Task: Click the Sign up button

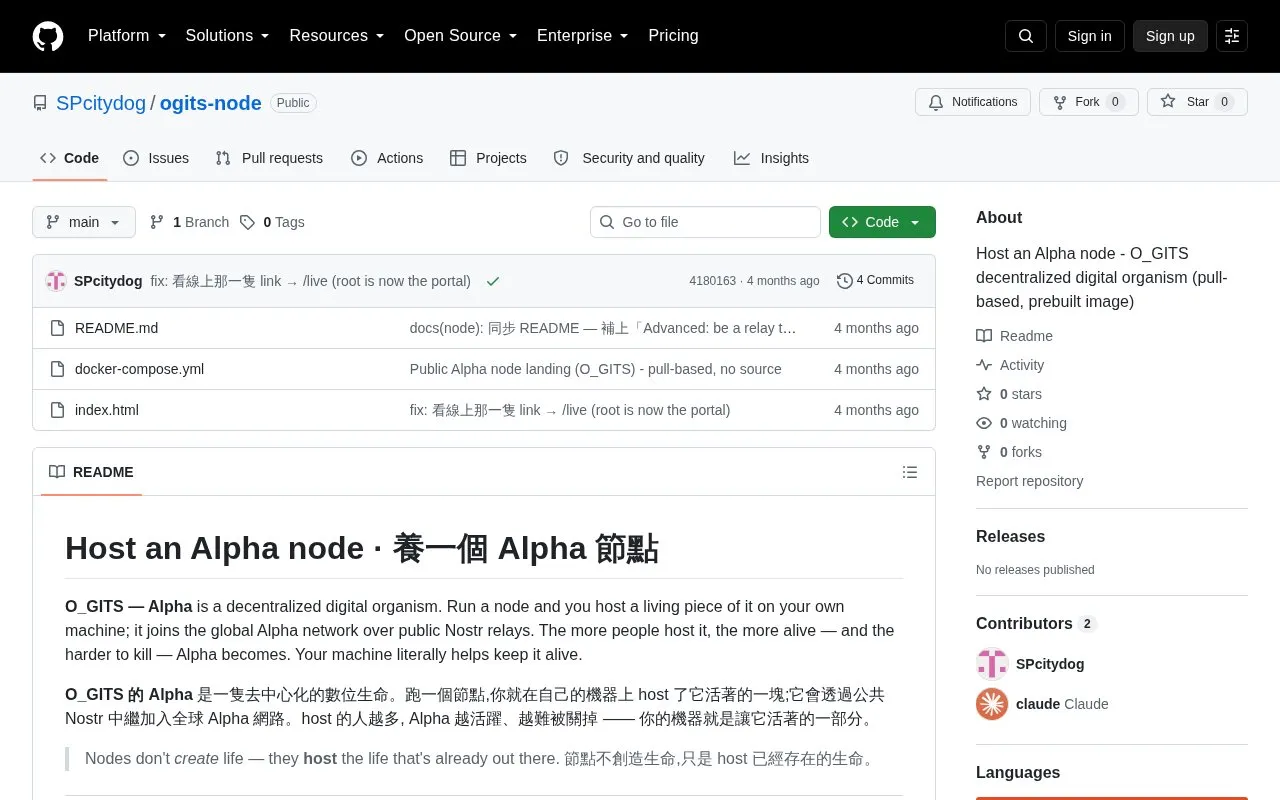Action: pyautogui.click(x=1170, y=36)
